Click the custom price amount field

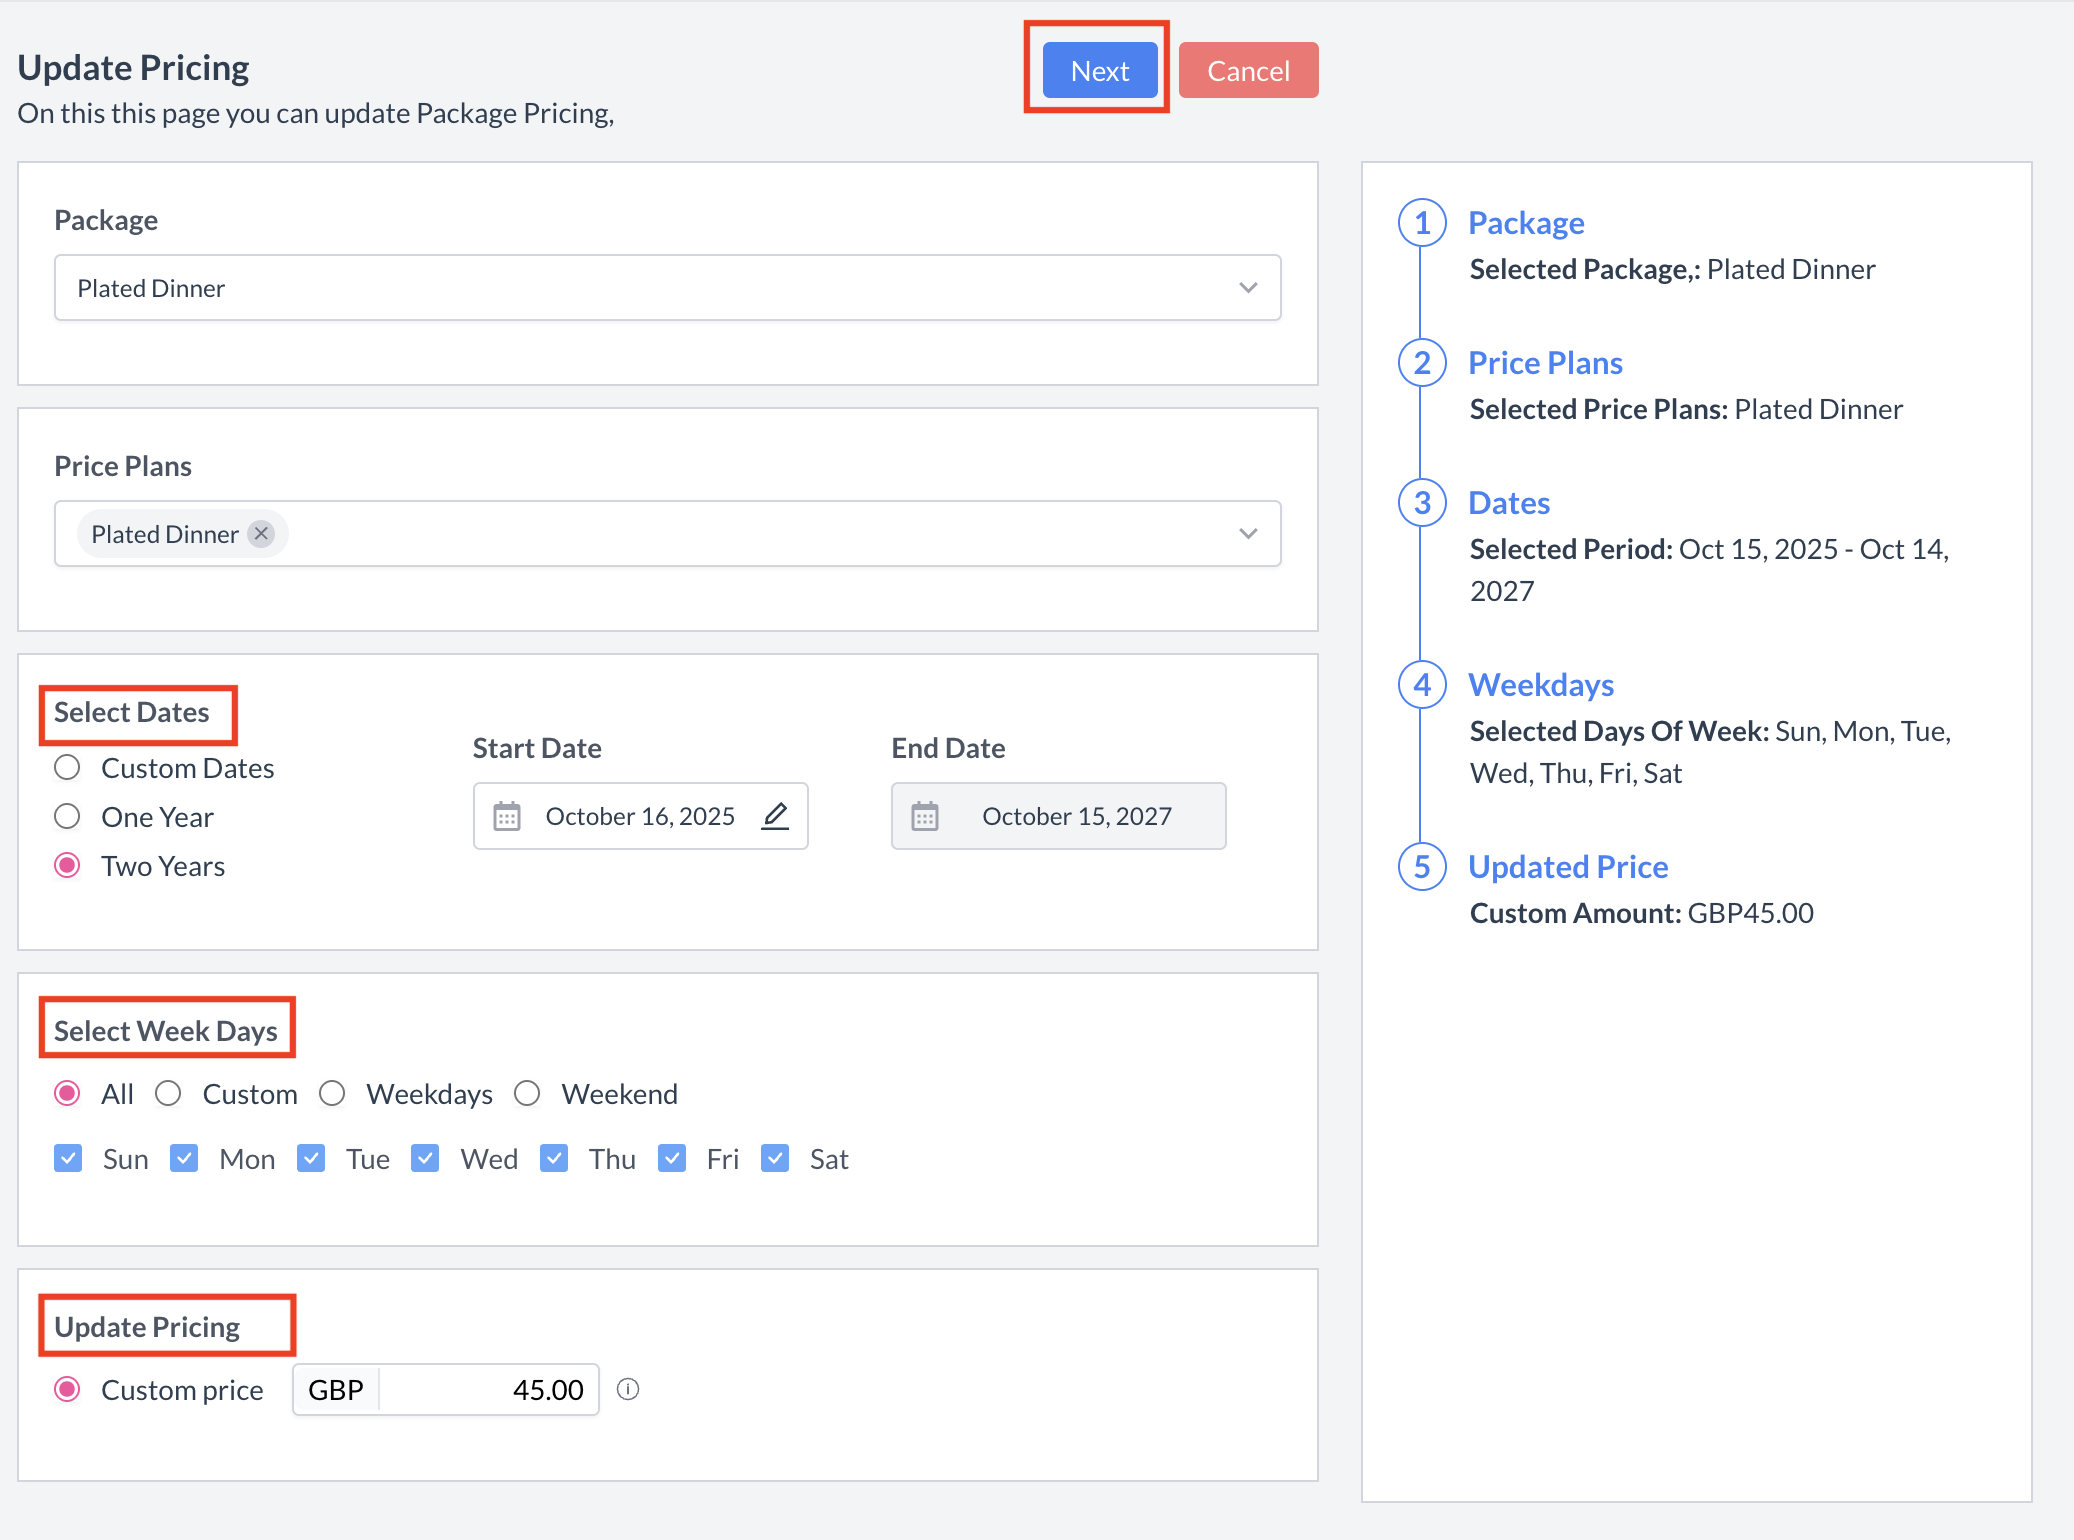[x=490, y=1390]
